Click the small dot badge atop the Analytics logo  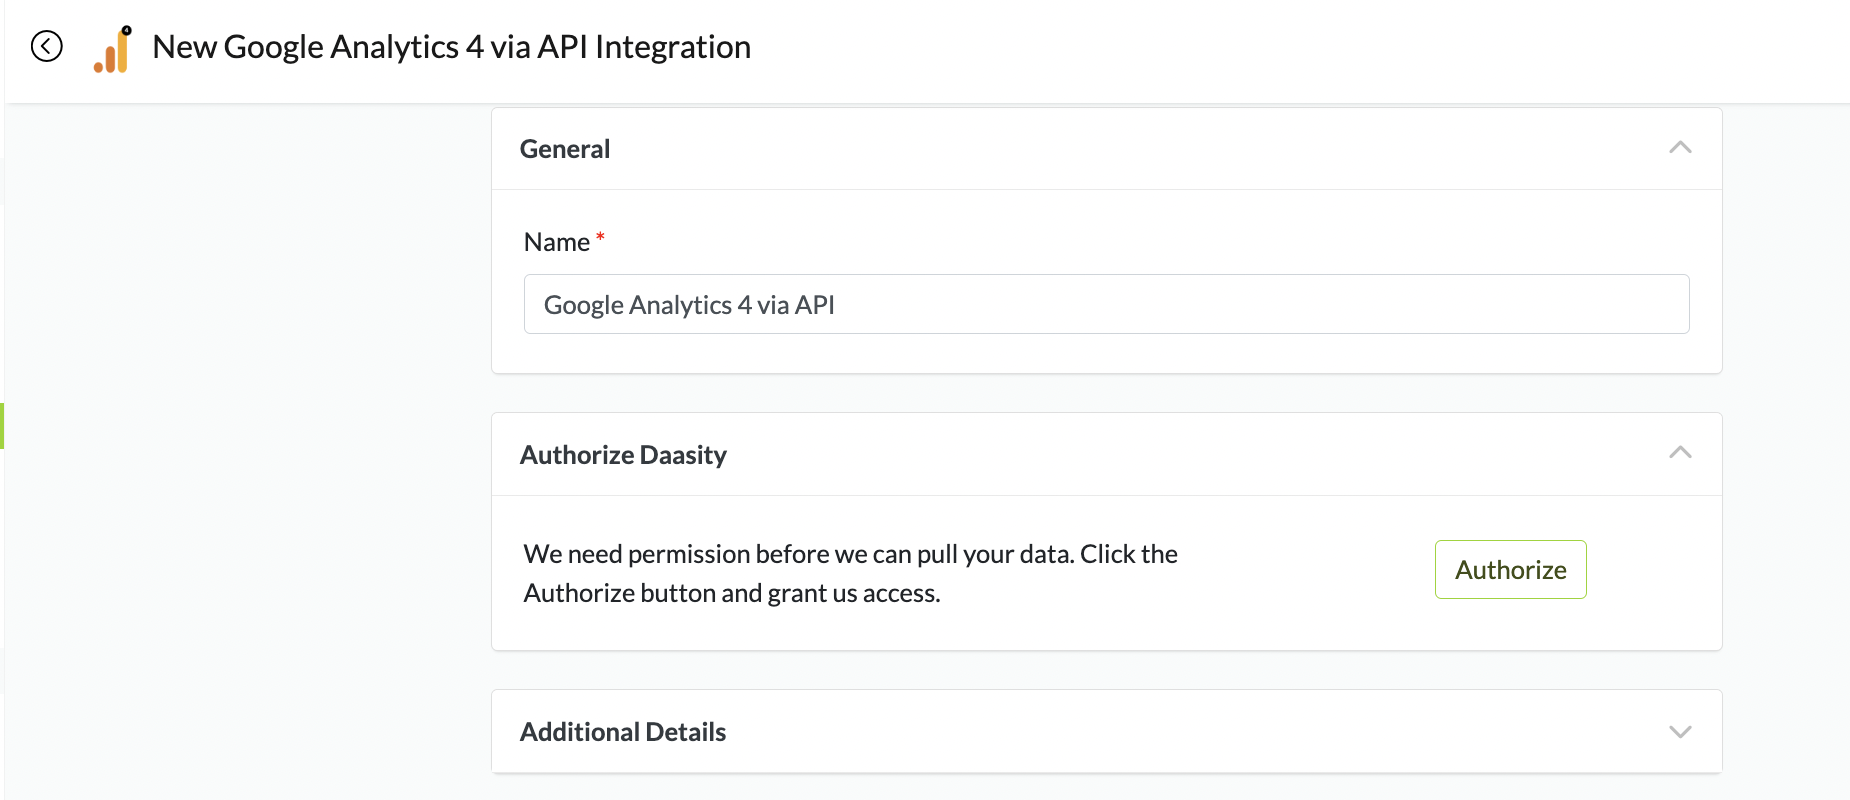click(x=127, y=30)
